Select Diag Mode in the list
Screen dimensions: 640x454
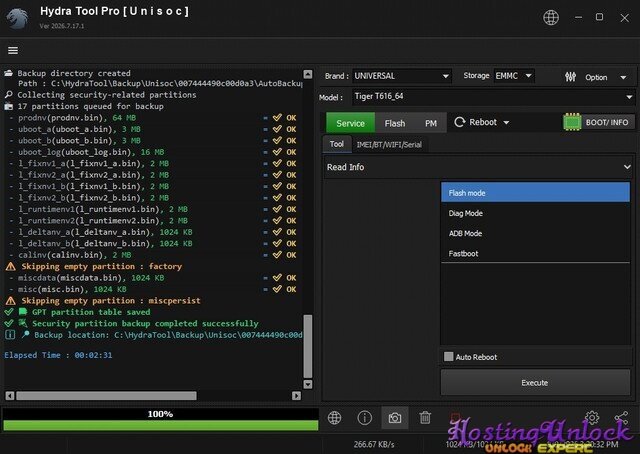535,213
